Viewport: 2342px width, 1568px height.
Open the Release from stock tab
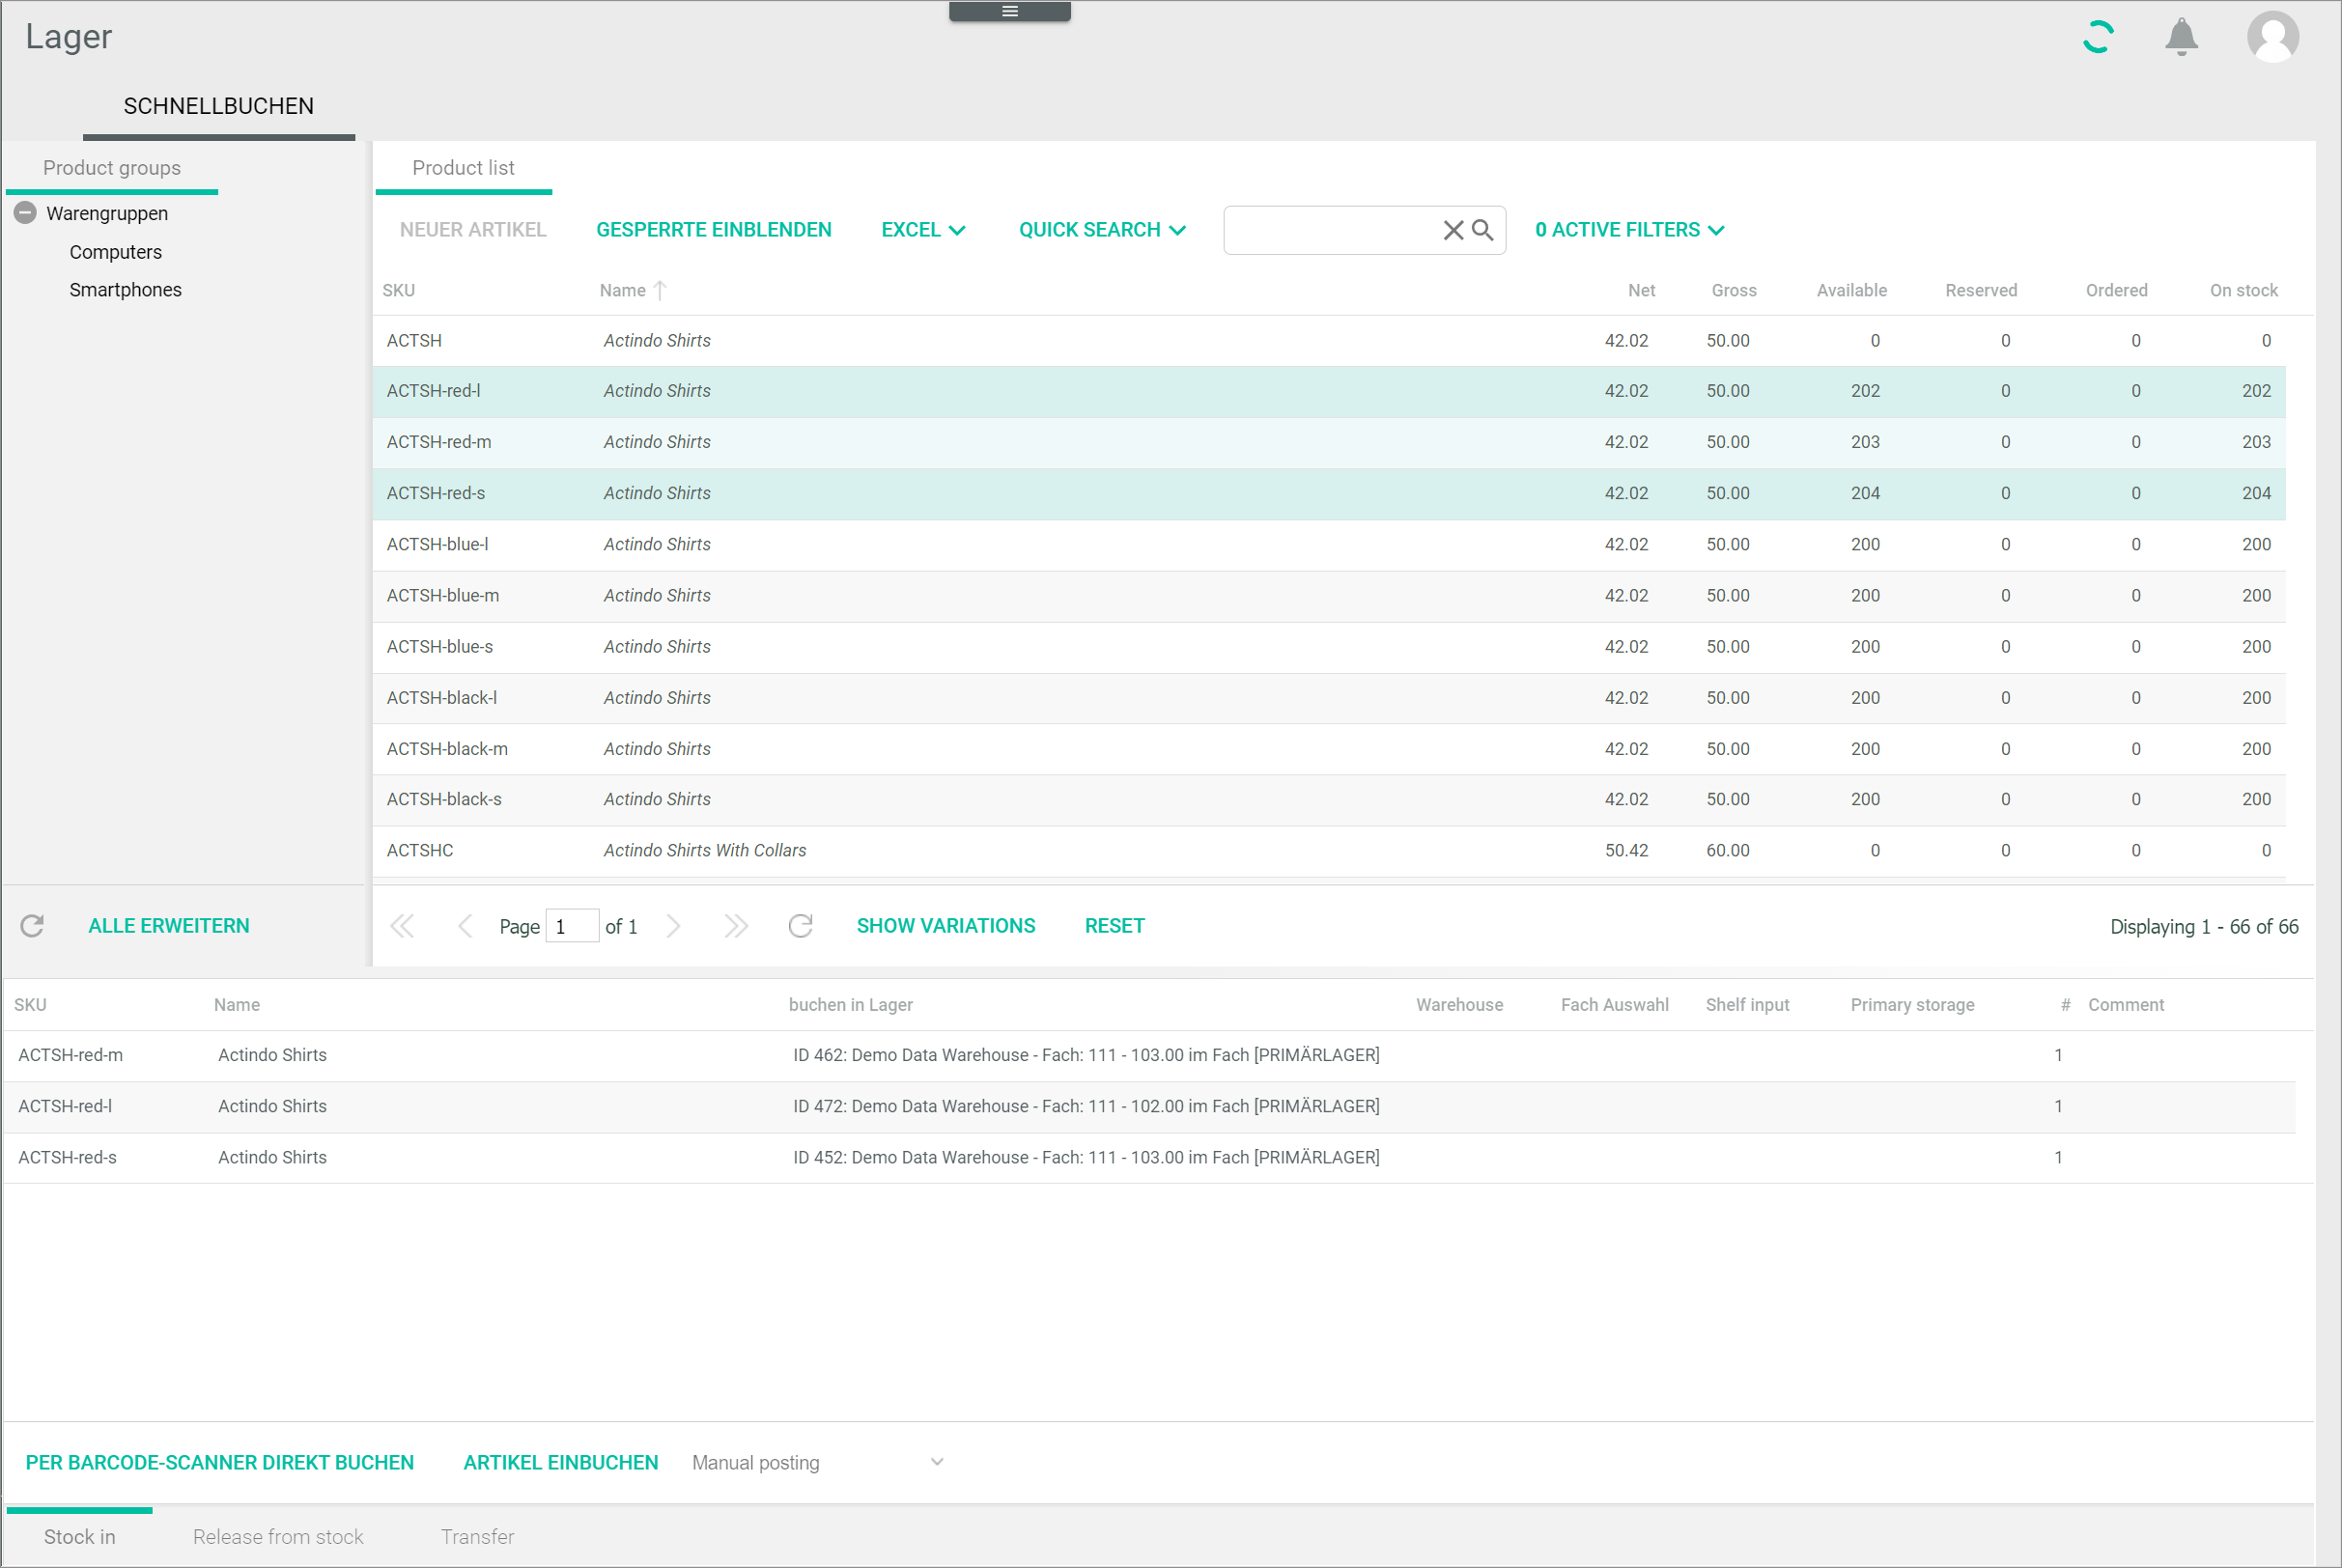click(278, 1536)
